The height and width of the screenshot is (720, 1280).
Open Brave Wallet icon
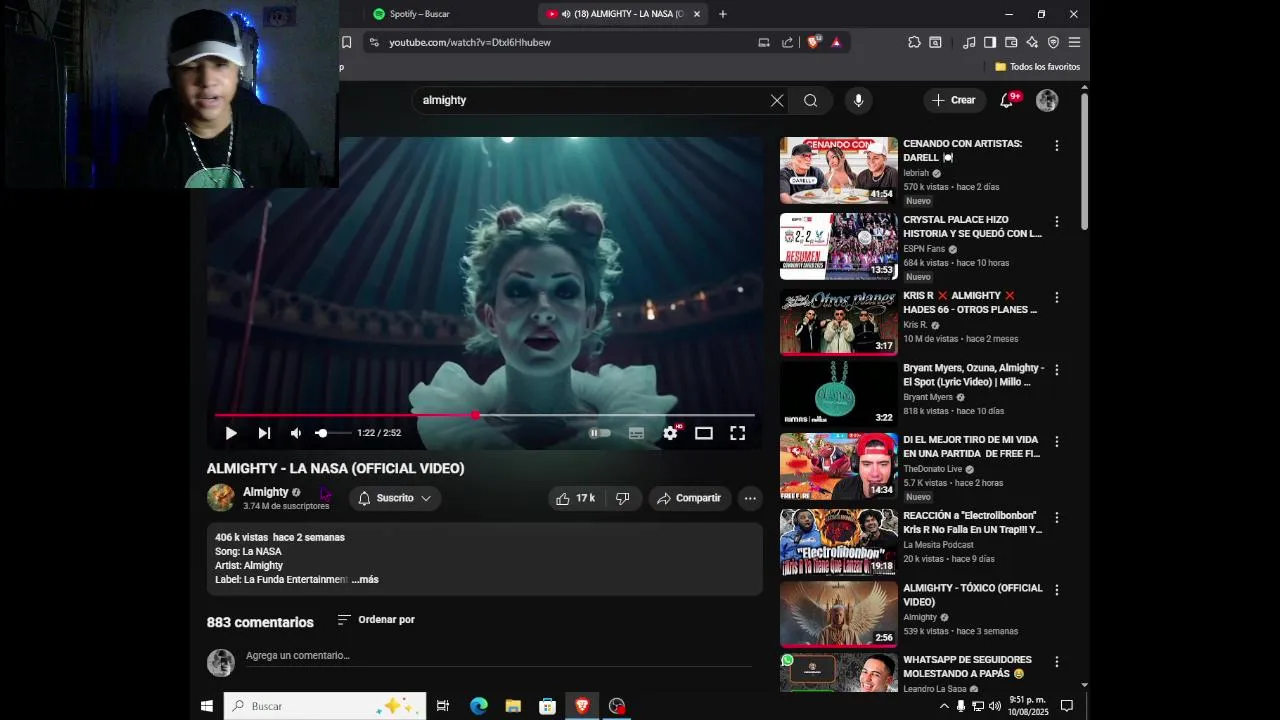pos(1011,42)
